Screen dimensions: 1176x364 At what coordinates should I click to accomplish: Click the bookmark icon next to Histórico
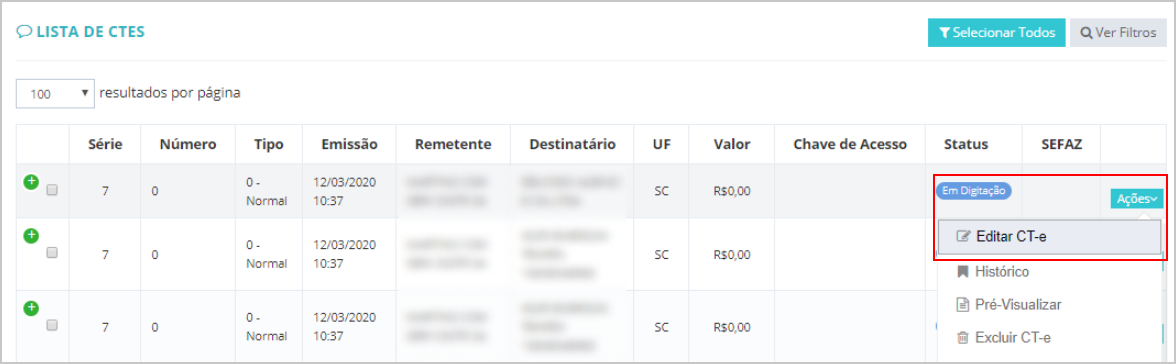(x=963, y=272)
